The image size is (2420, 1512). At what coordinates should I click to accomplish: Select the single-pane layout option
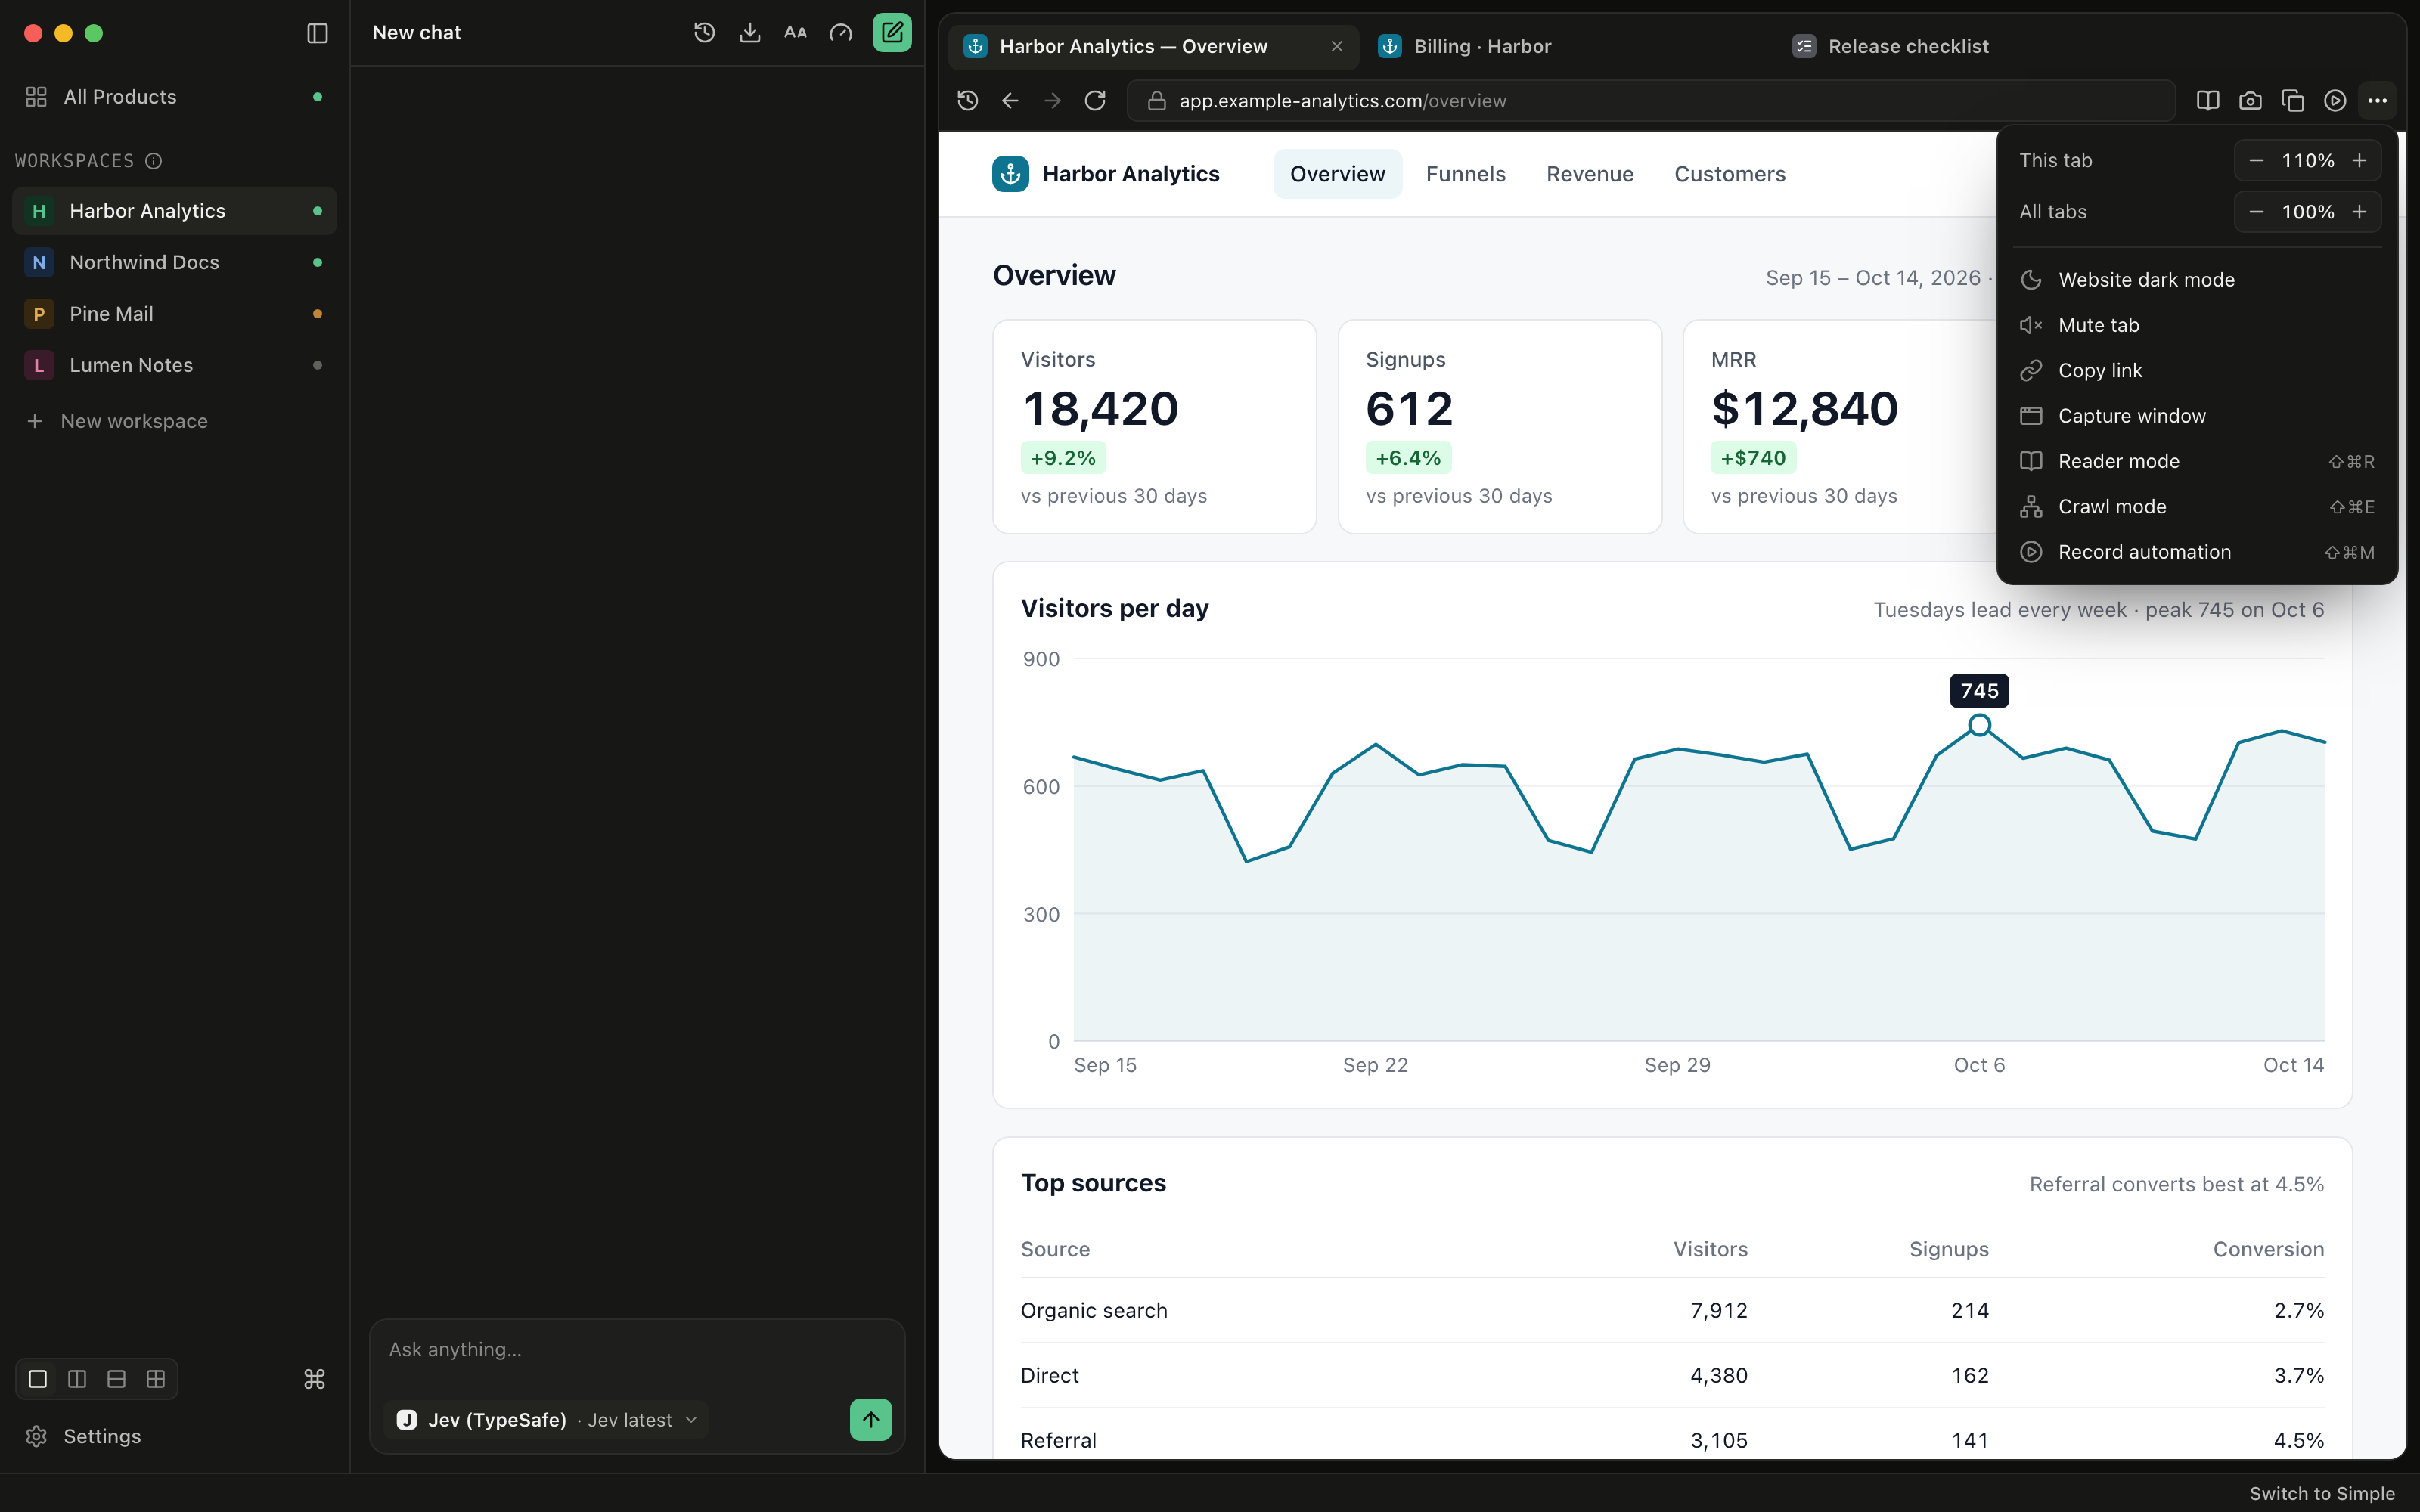click(38, 1379)
